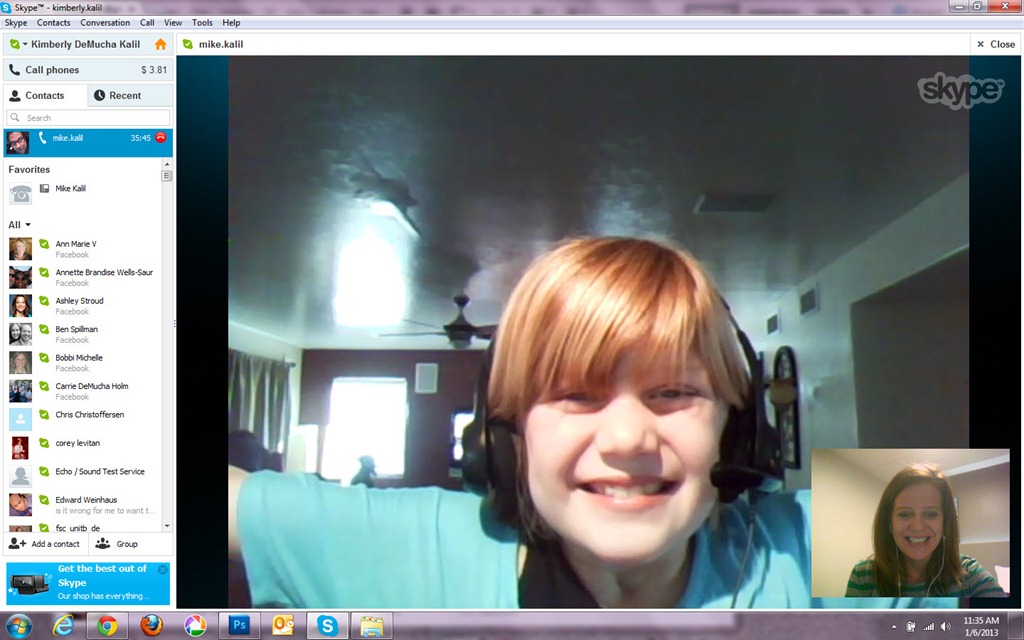The width and height of the screenshot is (1024, 640).
Task: Open the Conversation menu
Action: coord(105,22)
